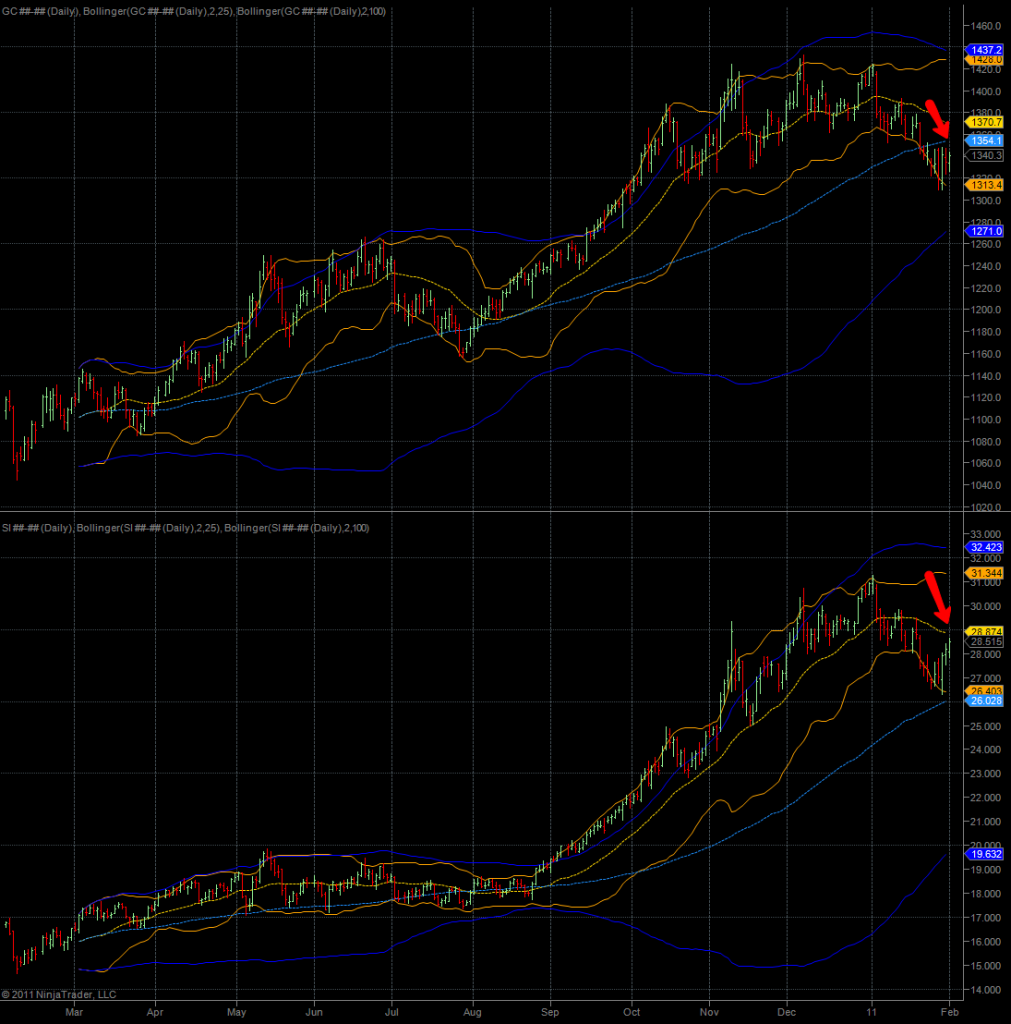This screenshot has width=1011, height=1024.
Task: Click the Jul label on time axis
Action: point(391,1010)
